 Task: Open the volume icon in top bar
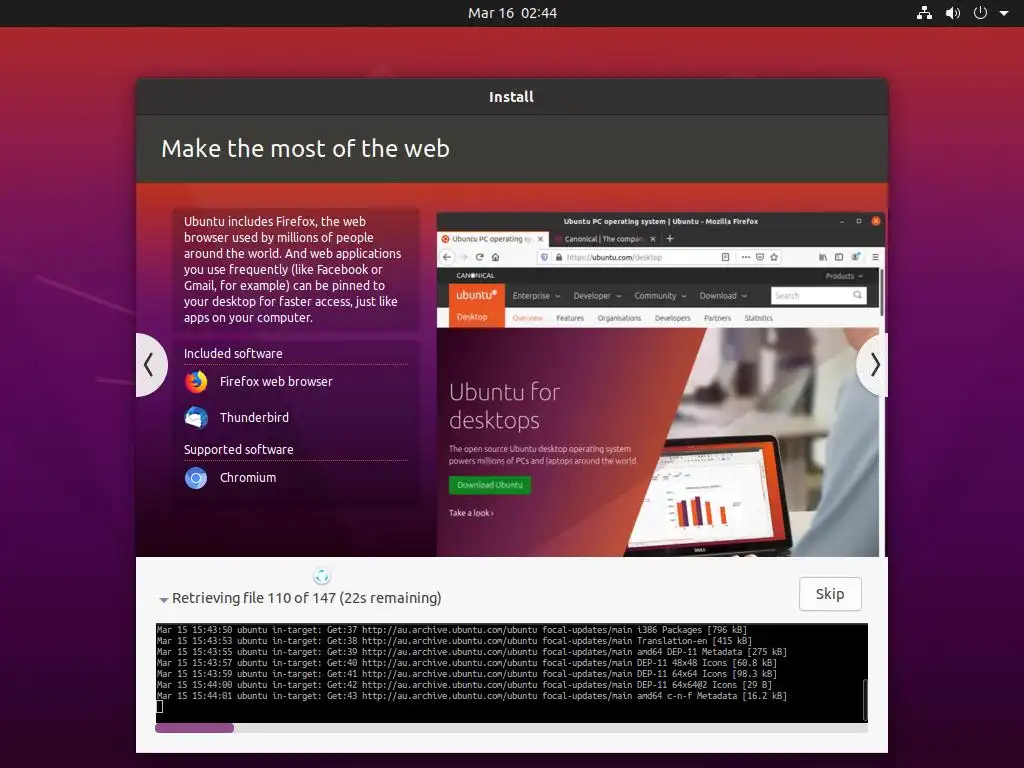tap(953, 13)
